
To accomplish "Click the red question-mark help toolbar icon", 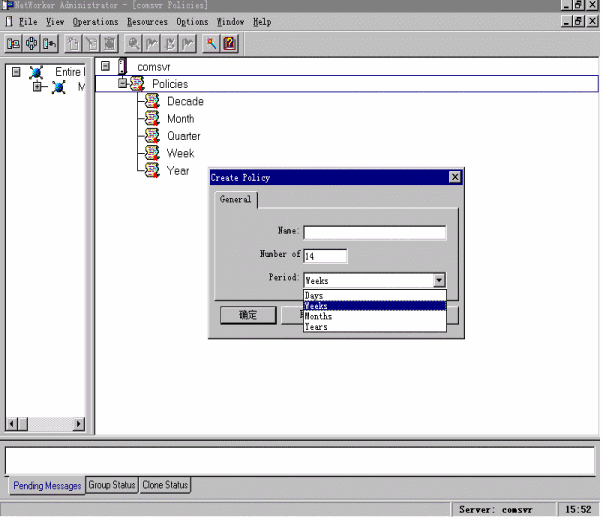I will (230, 43).
